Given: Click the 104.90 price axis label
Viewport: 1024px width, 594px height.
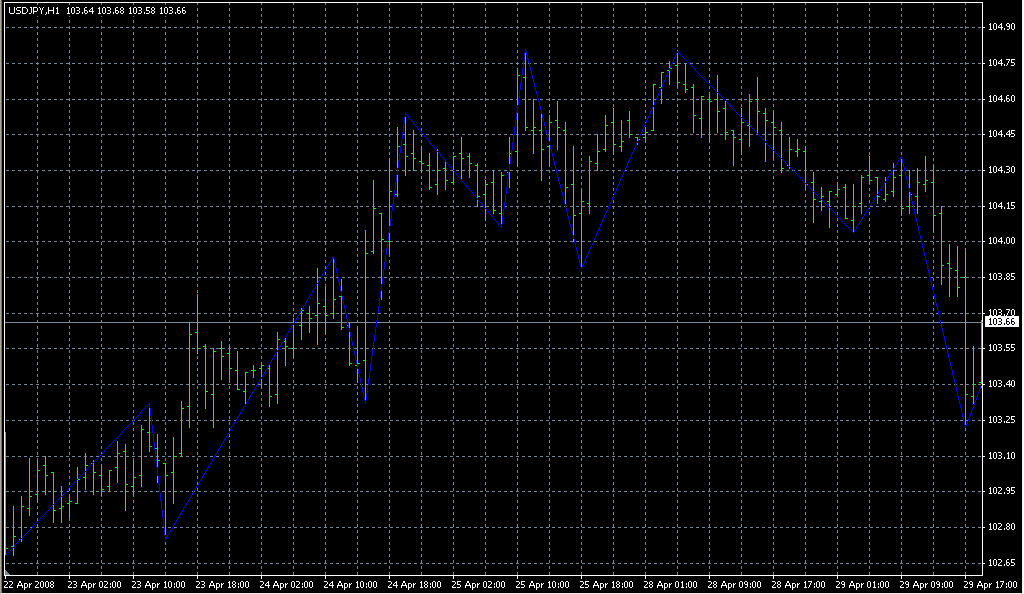Looking at the screenshot, I should 1001,27.
